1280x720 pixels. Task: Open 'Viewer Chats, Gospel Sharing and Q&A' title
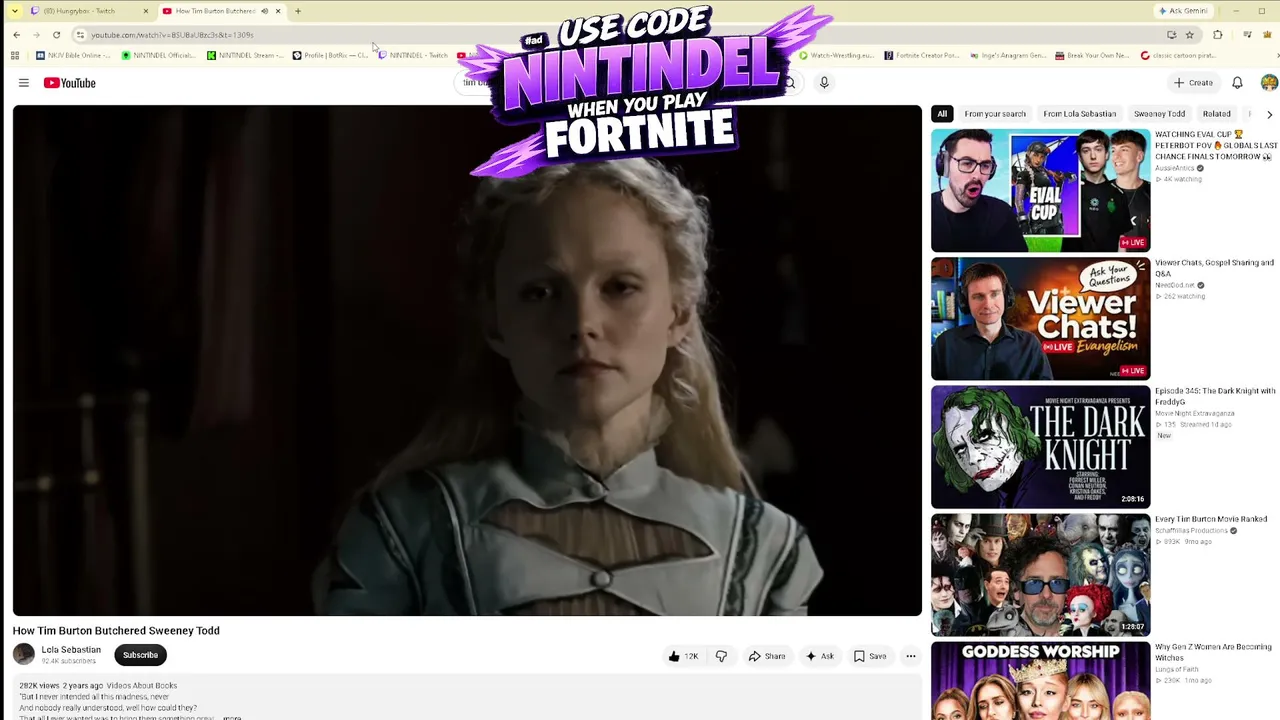point(1214,268)
